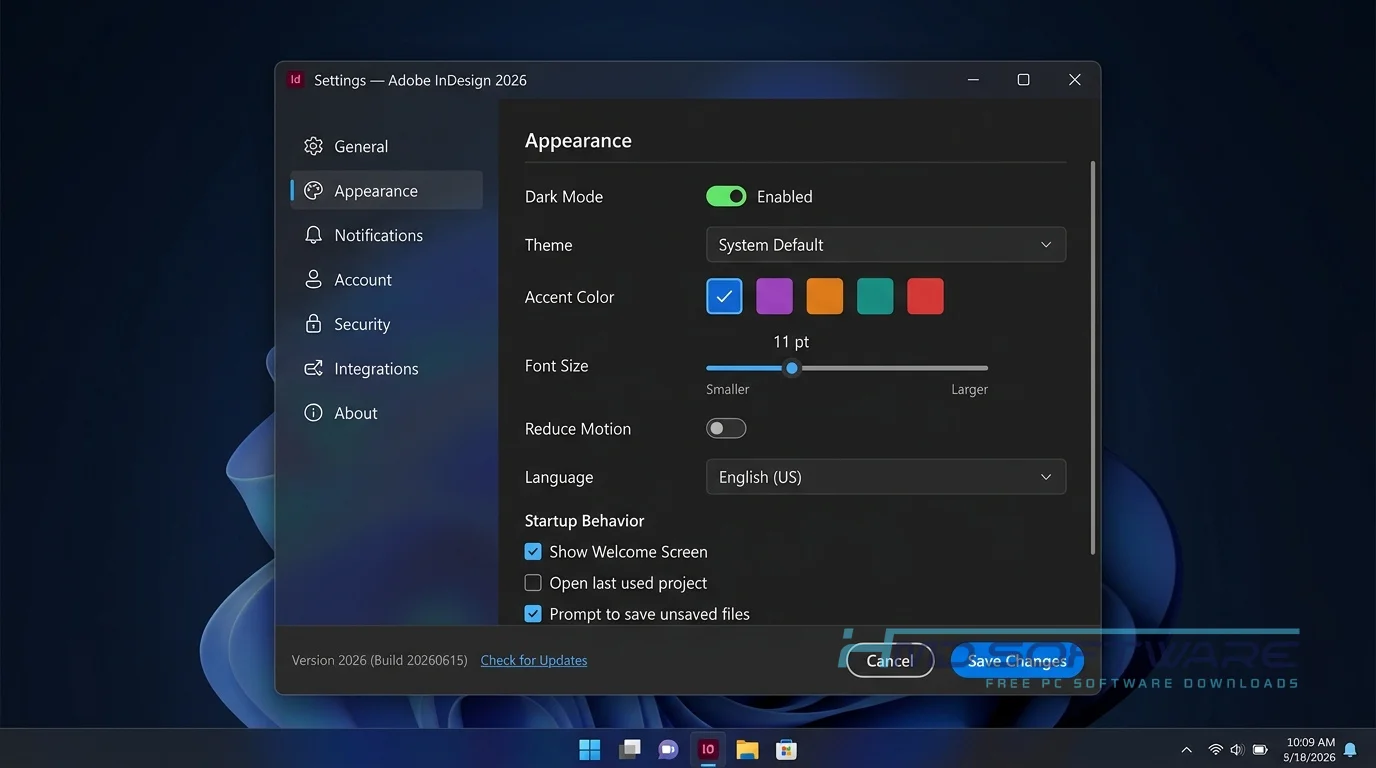Click the Smaller label under slider

pos(728,390)
